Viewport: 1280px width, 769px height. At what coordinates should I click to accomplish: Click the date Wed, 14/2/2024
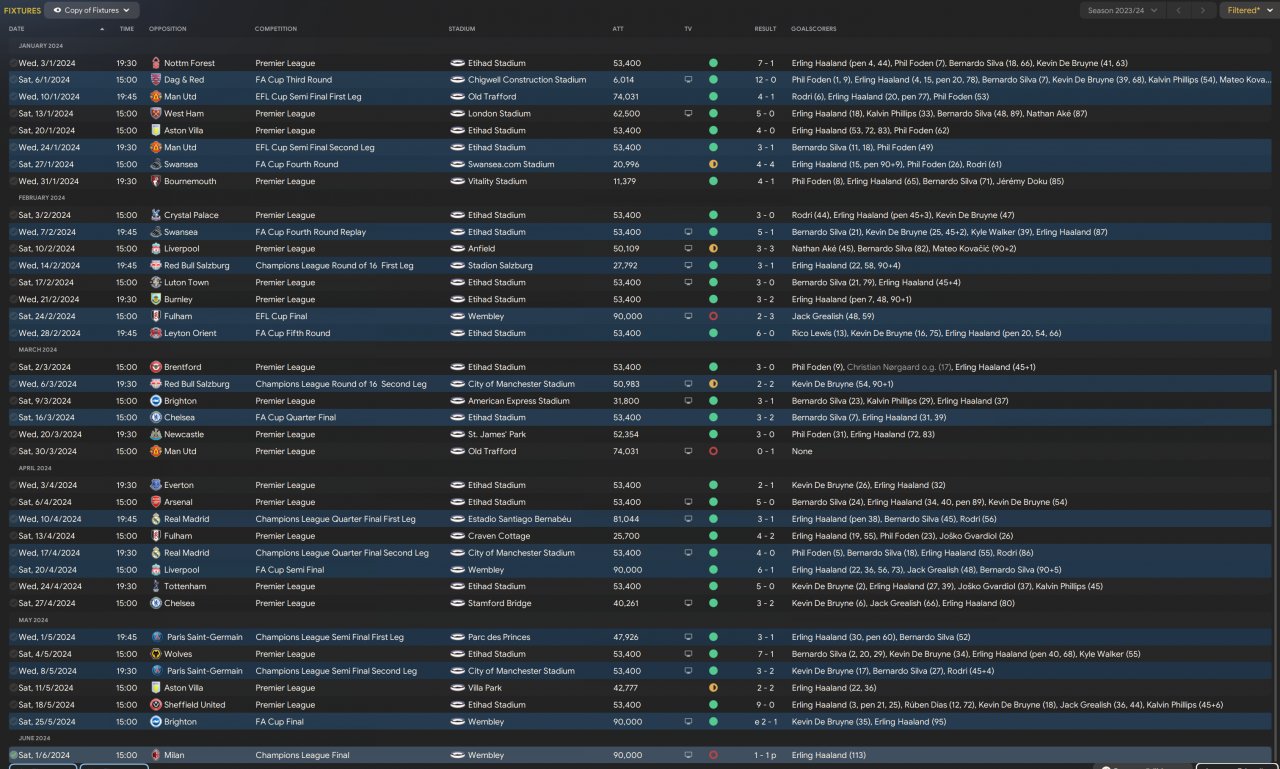click(50, 265)
